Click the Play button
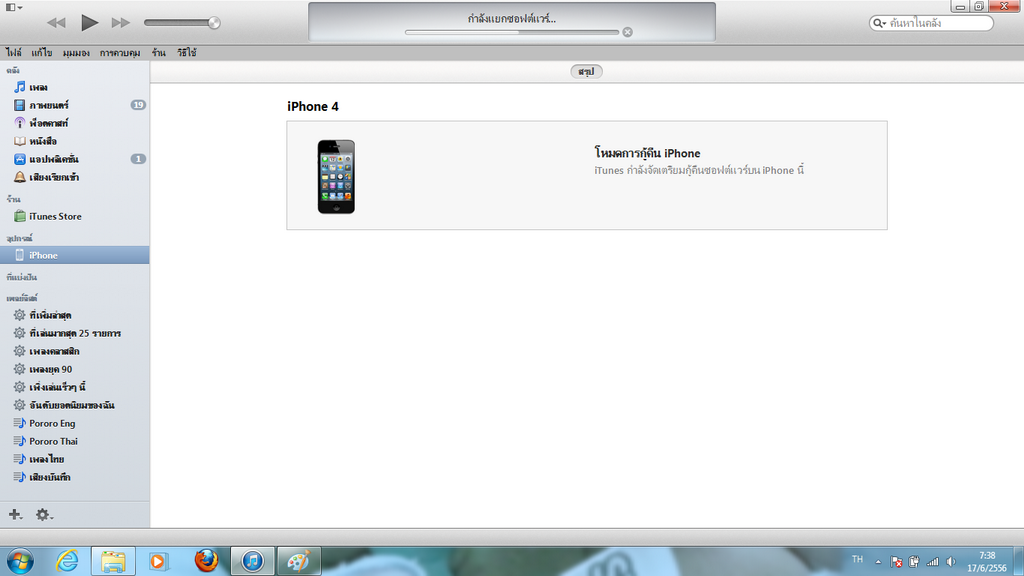 (89, 22)
